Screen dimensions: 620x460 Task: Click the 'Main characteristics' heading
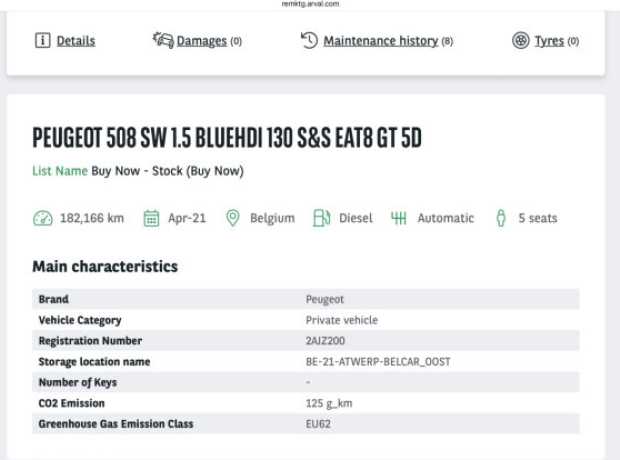pos(105,266)
